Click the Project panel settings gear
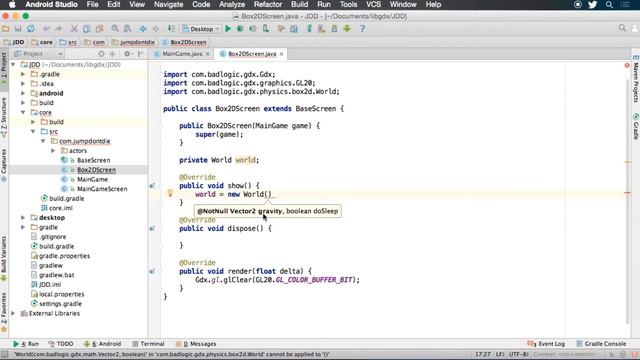Image resolution: width=640 pixels, height=360 pixels. (127, 54)
